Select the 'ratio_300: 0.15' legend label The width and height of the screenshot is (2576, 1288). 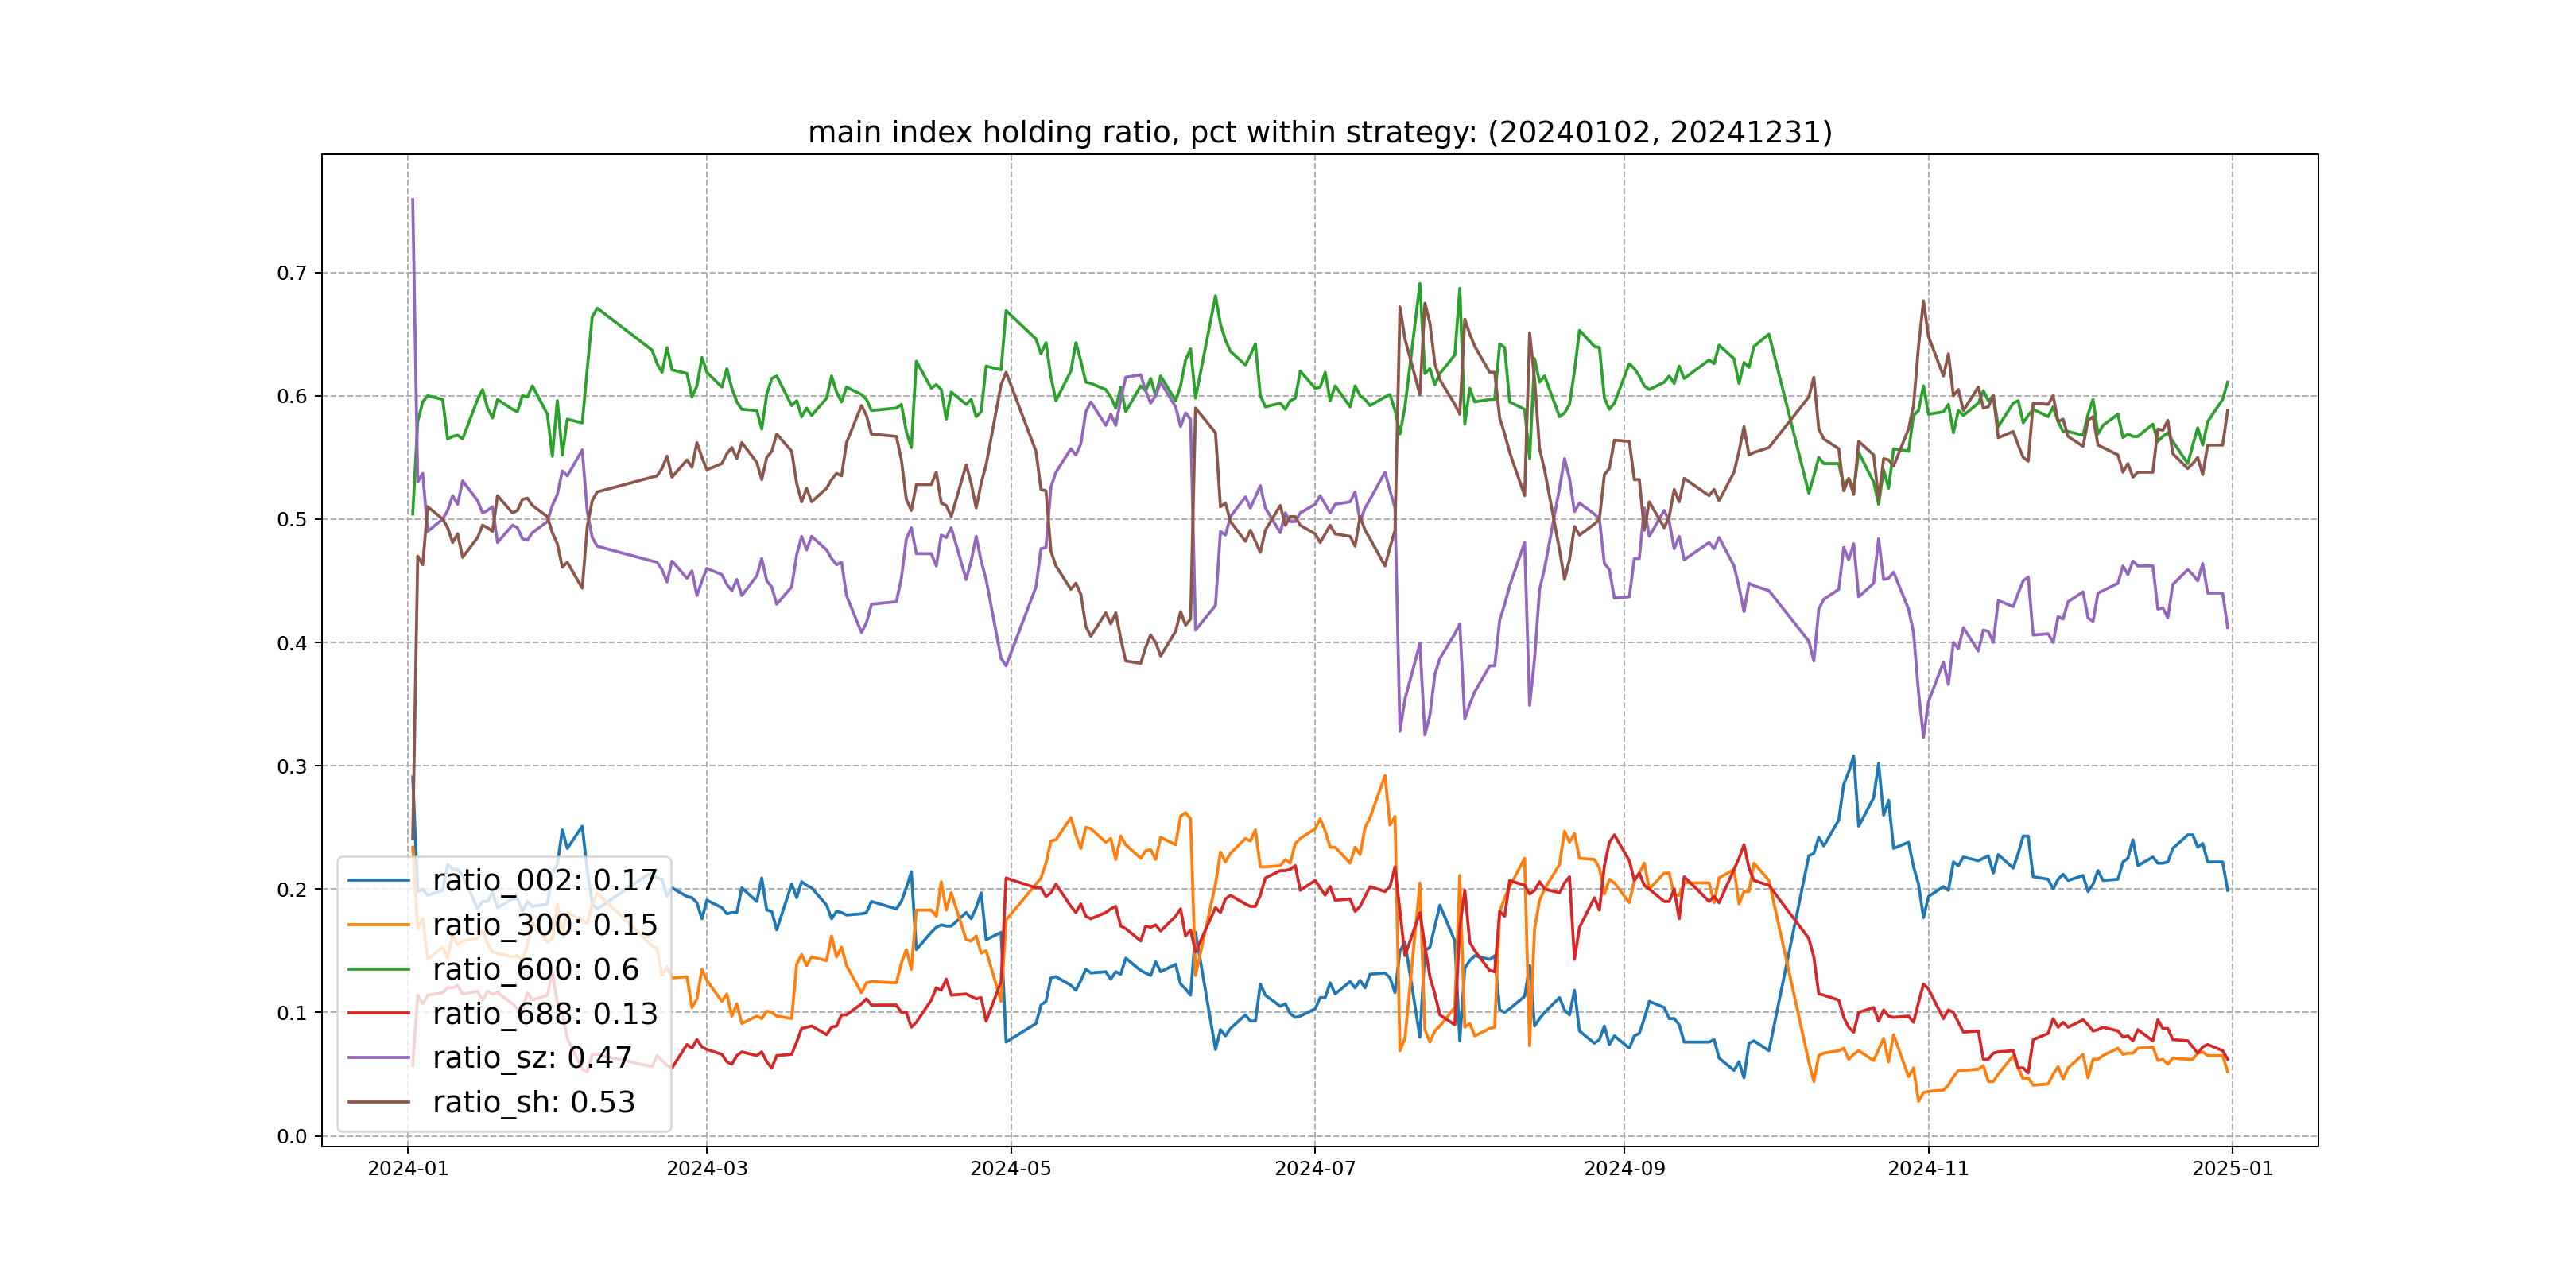click(x=545, y=925)
